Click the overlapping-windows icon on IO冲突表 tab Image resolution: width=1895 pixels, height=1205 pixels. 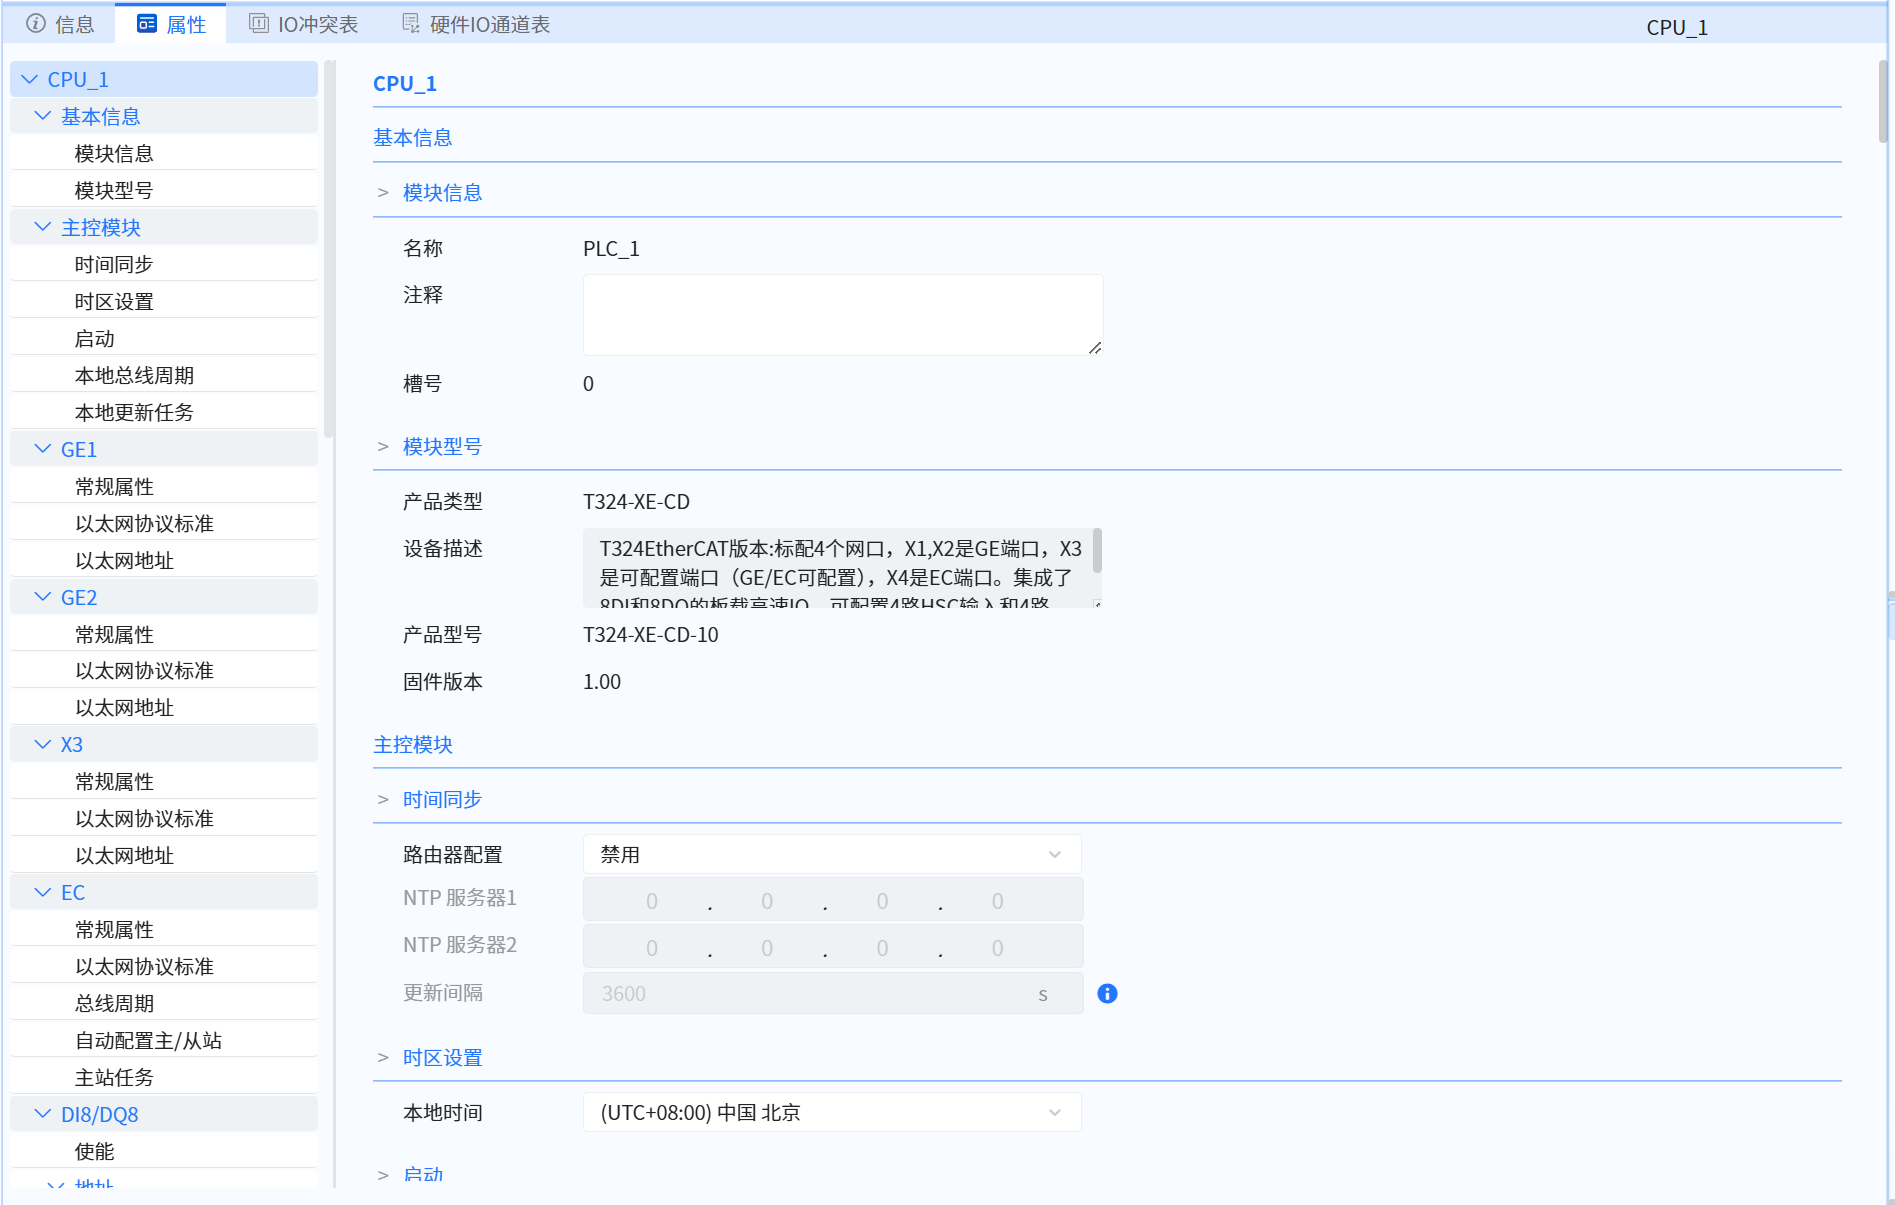[x=260, y=22]
